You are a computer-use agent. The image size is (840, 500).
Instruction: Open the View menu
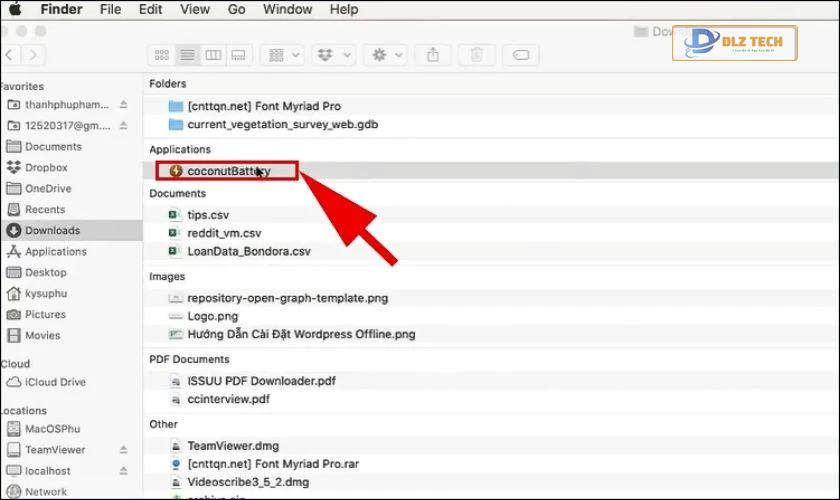tap(194, 9)
